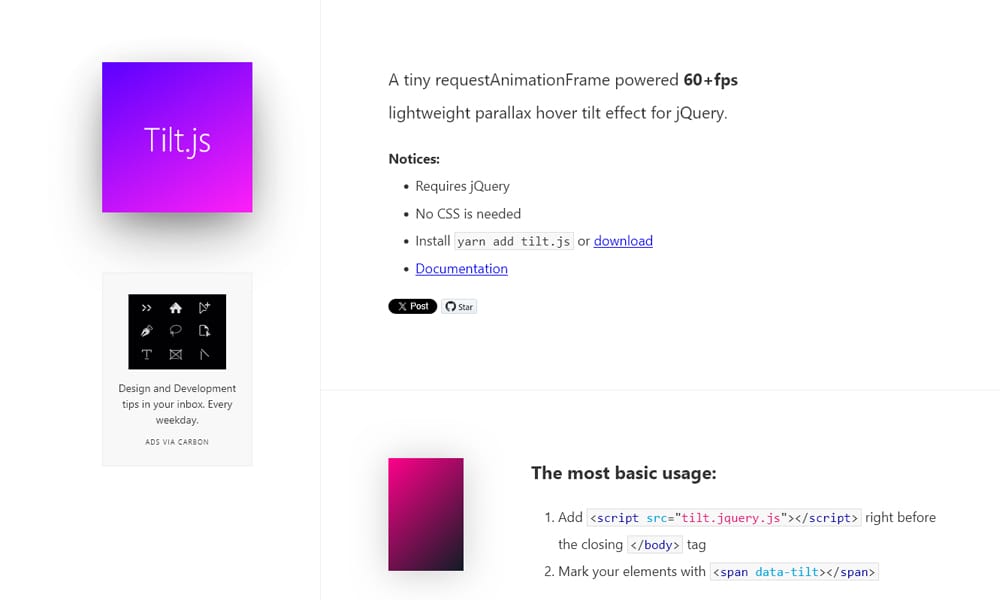This screenshot has height=600, width=1000.
Task: Open the Design and Development tips ad text
Action: pos(177,404)
